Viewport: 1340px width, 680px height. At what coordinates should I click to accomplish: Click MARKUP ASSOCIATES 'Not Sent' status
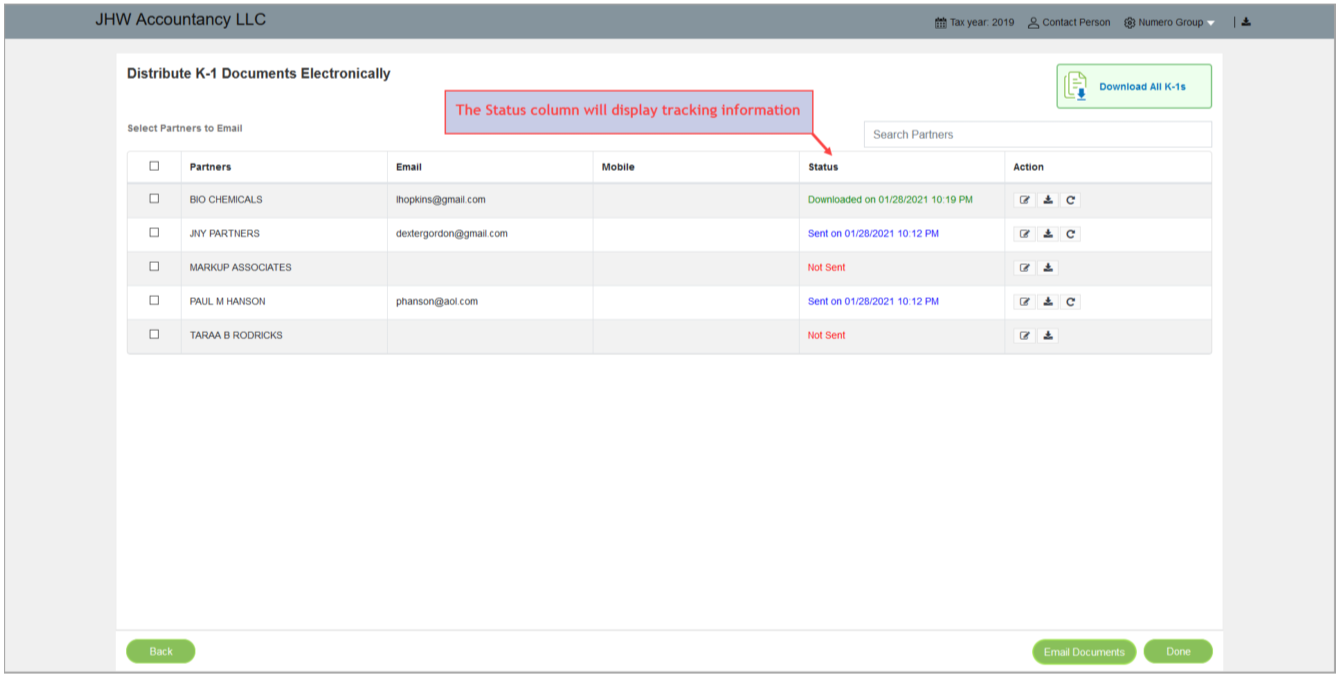[826, 267]
